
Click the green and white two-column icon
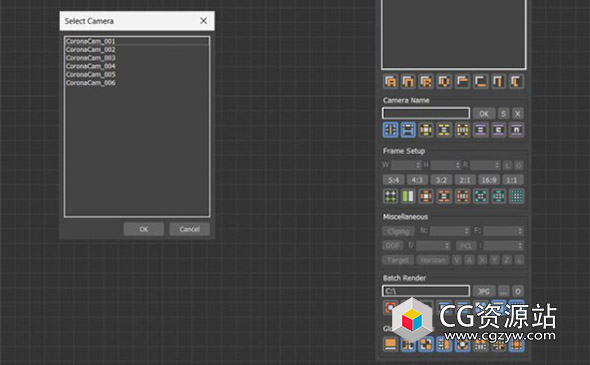click(408, 196)
